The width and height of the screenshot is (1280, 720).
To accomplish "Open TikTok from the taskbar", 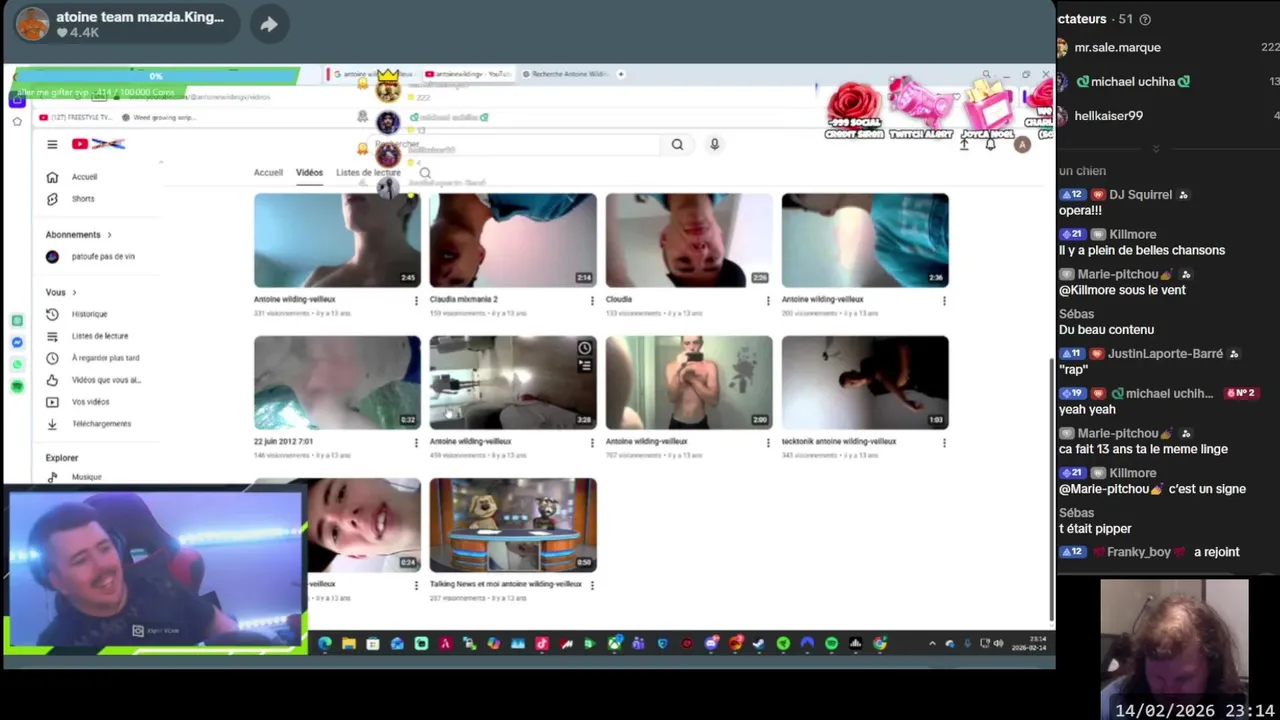I will point(541,643).
